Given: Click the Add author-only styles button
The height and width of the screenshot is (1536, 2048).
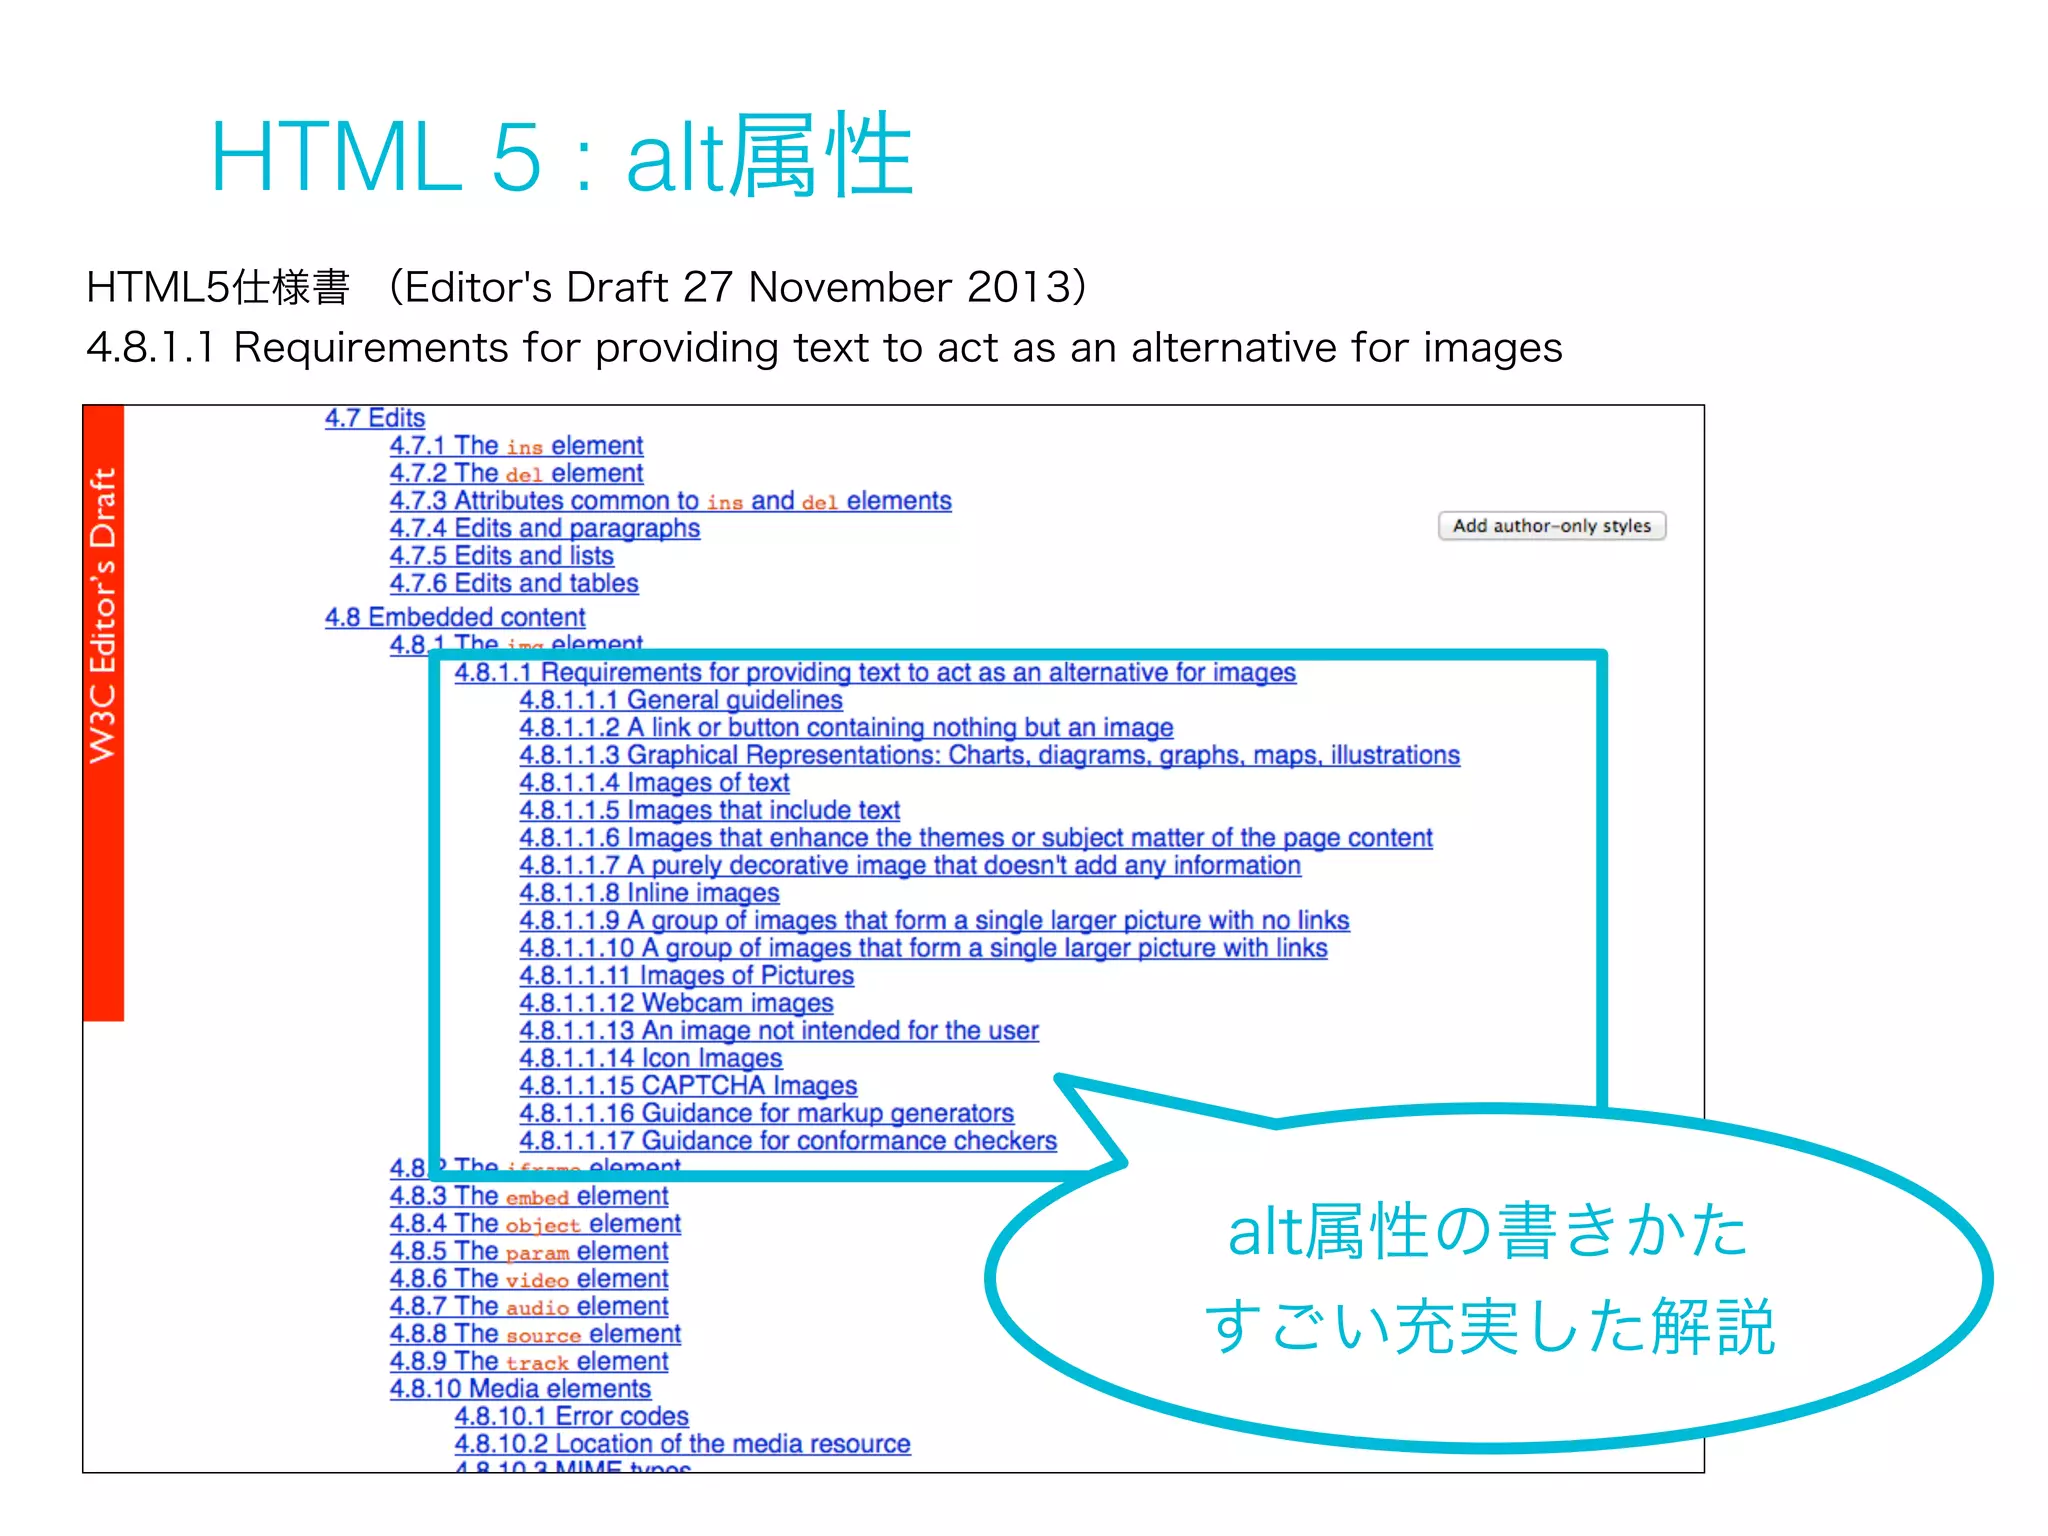Looking at the screenshot, I should pyautogui.click(x=1551, y=526).
